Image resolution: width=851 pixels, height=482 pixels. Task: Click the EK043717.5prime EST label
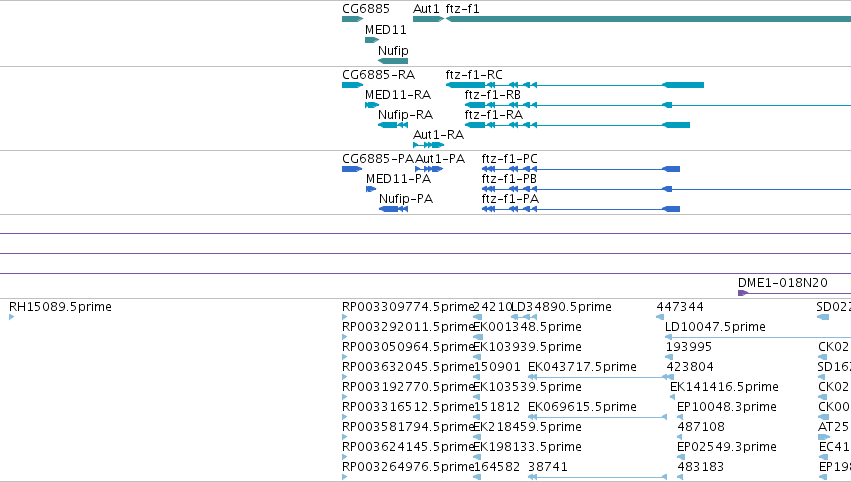point(582,367)
